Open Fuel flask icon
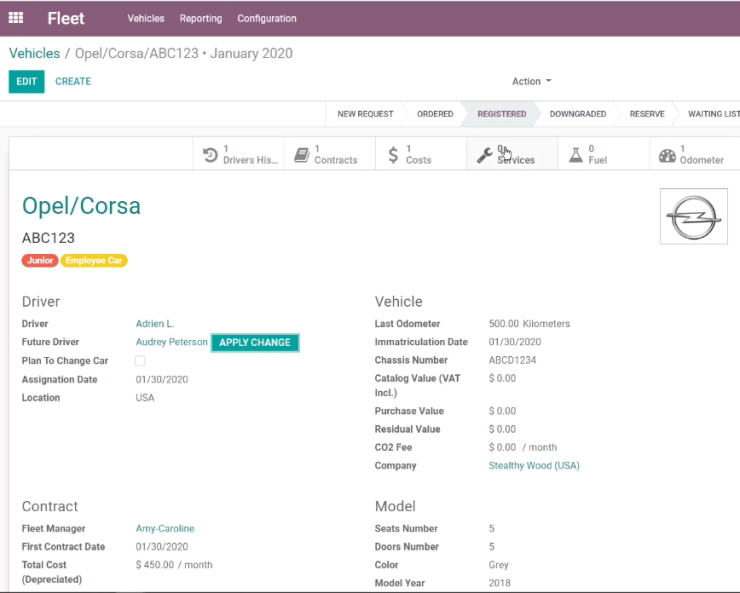The height and width of the screenshot is (593, 740). (576, 155)
